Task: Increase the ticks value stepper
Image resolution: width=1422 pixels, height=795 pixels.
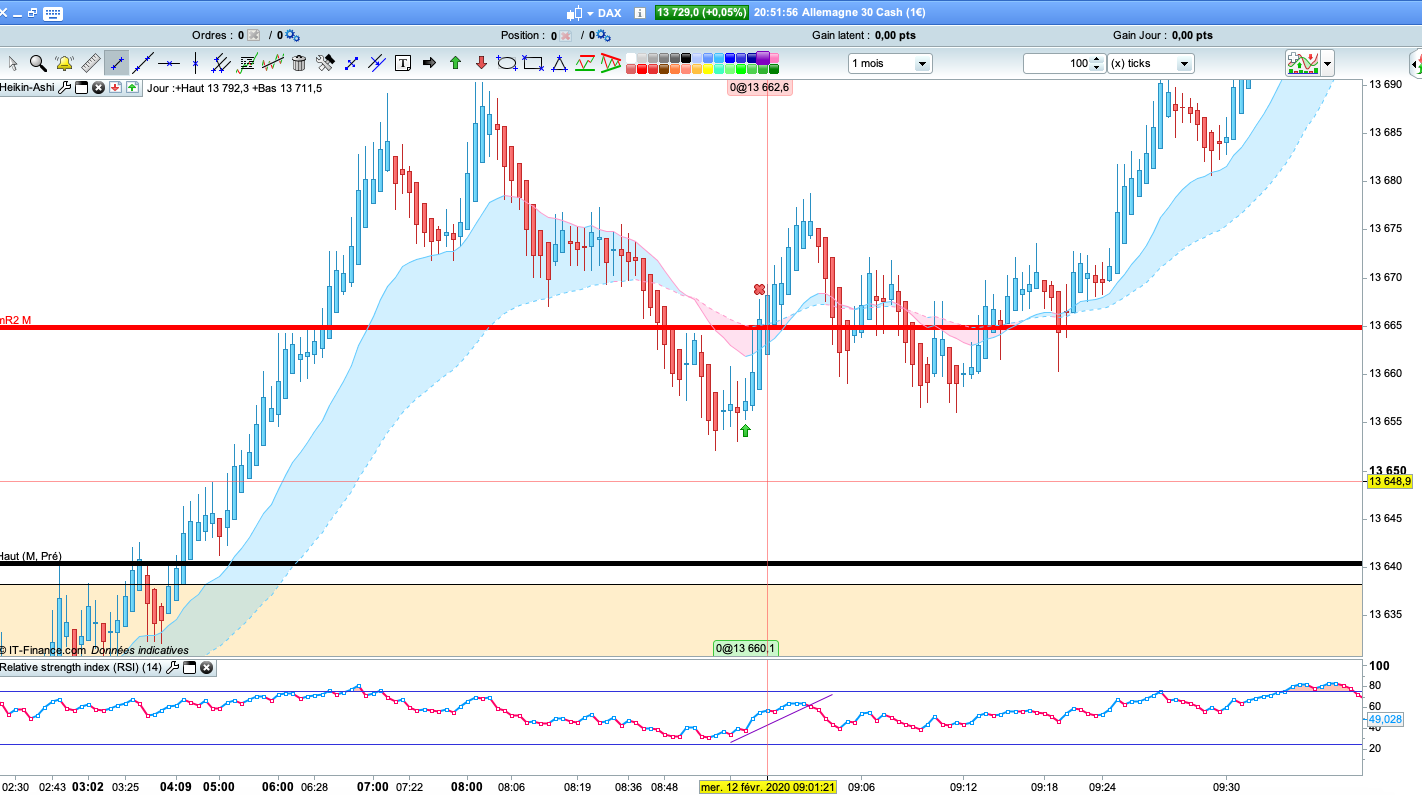Action: pyautogui.click(x=1098, y=59)
